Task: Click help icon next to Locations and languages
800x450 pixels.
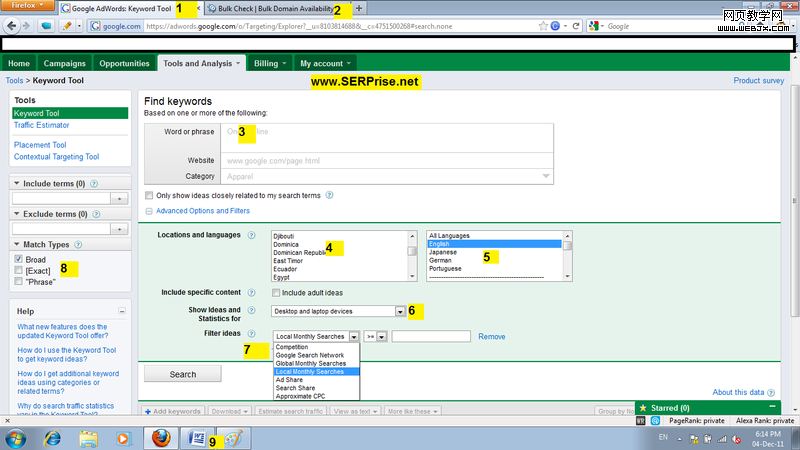Action: pyautogui.click(x=252, y=235)
